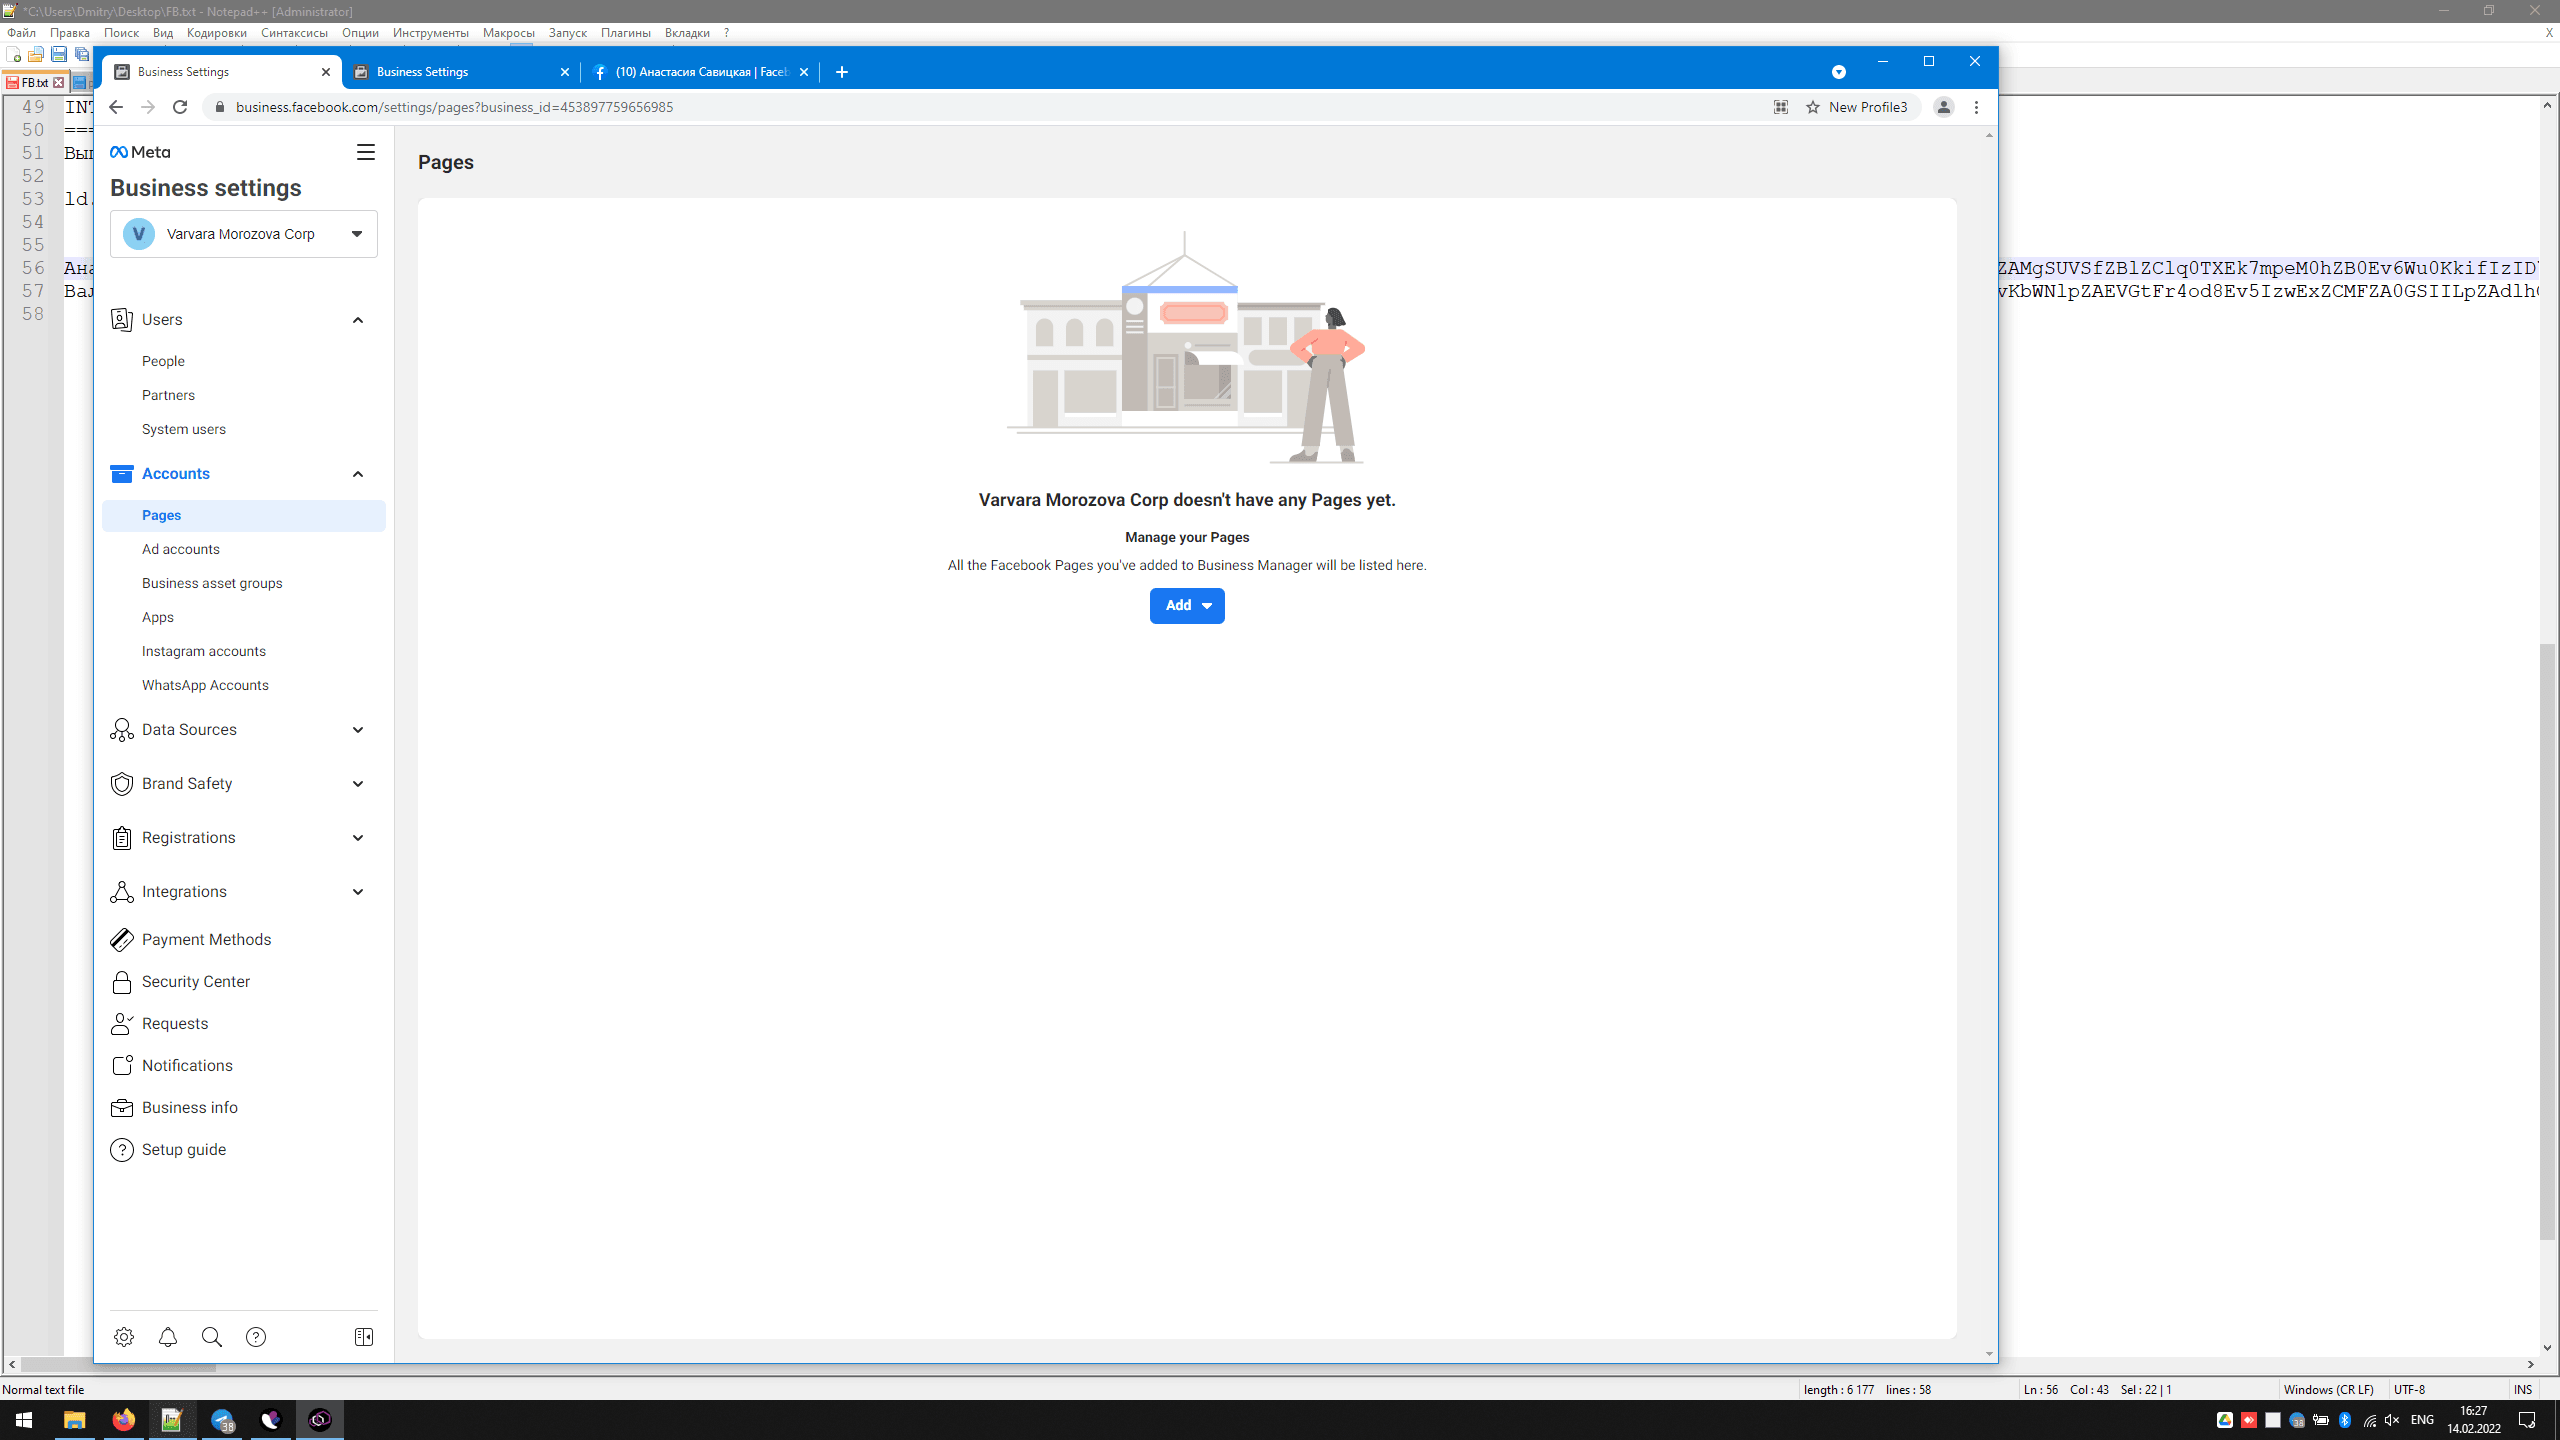Open Telegram from the taskbar
This screenshot has height=1440, width=2560.
pyautogui.click(x=222, y=1420)
